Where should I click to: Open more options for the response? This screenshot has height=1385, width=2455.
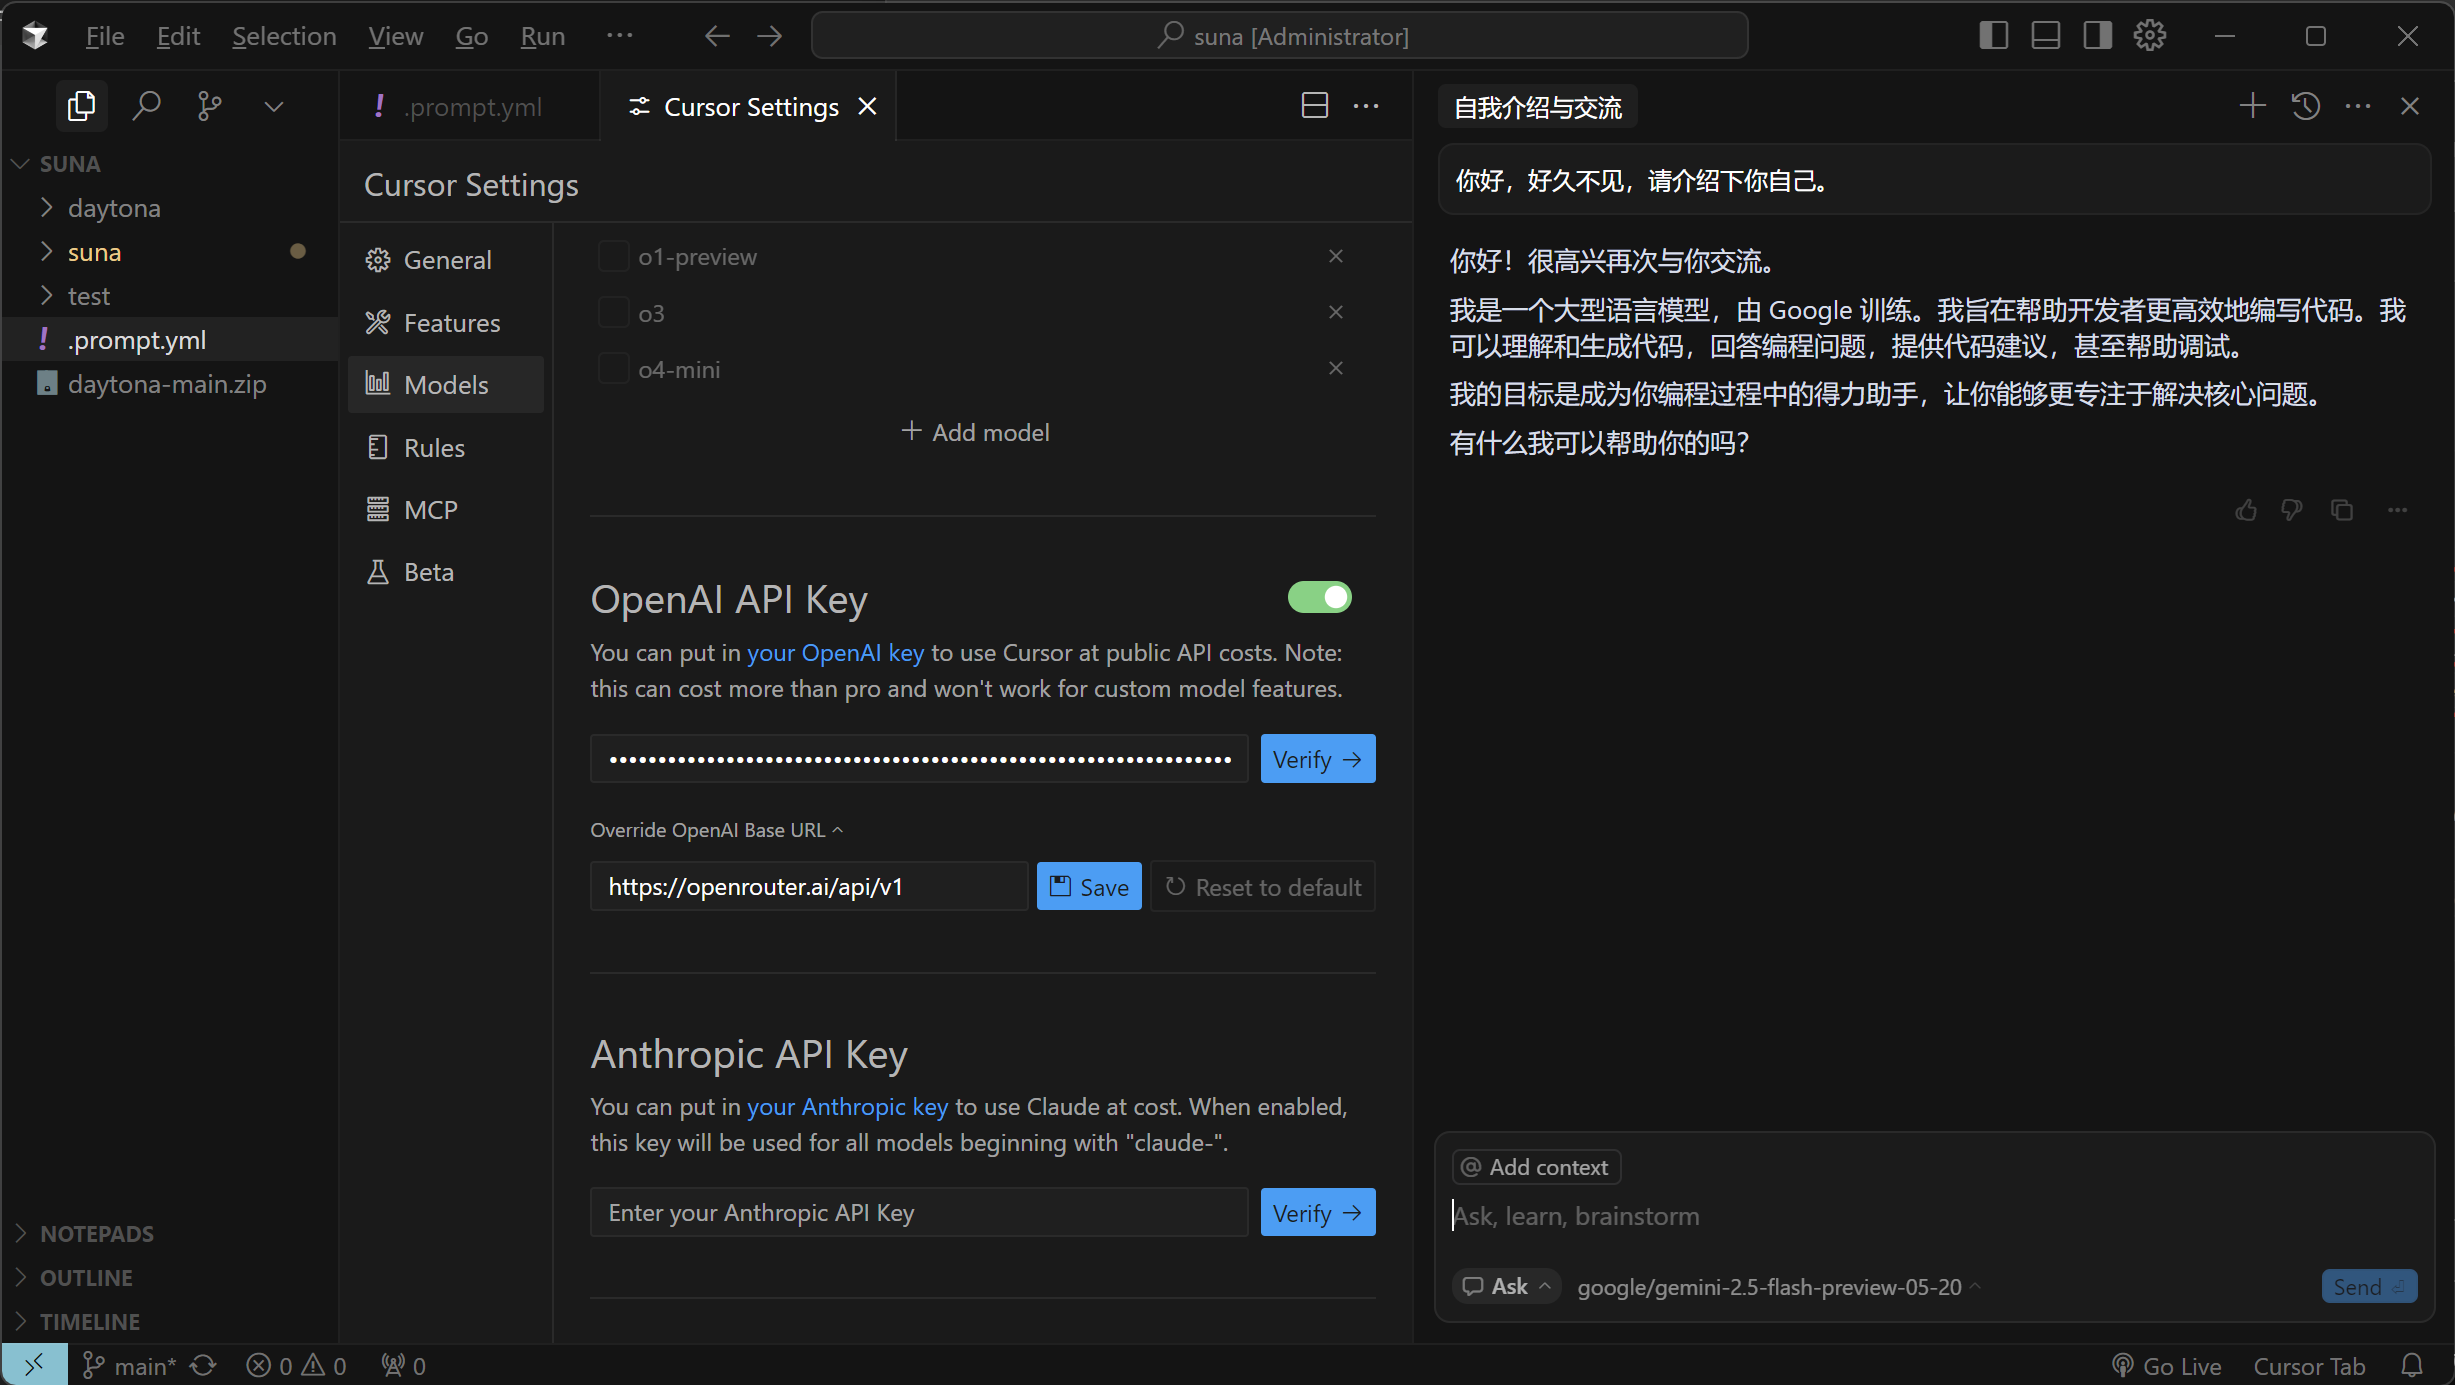coord(2397,510)
